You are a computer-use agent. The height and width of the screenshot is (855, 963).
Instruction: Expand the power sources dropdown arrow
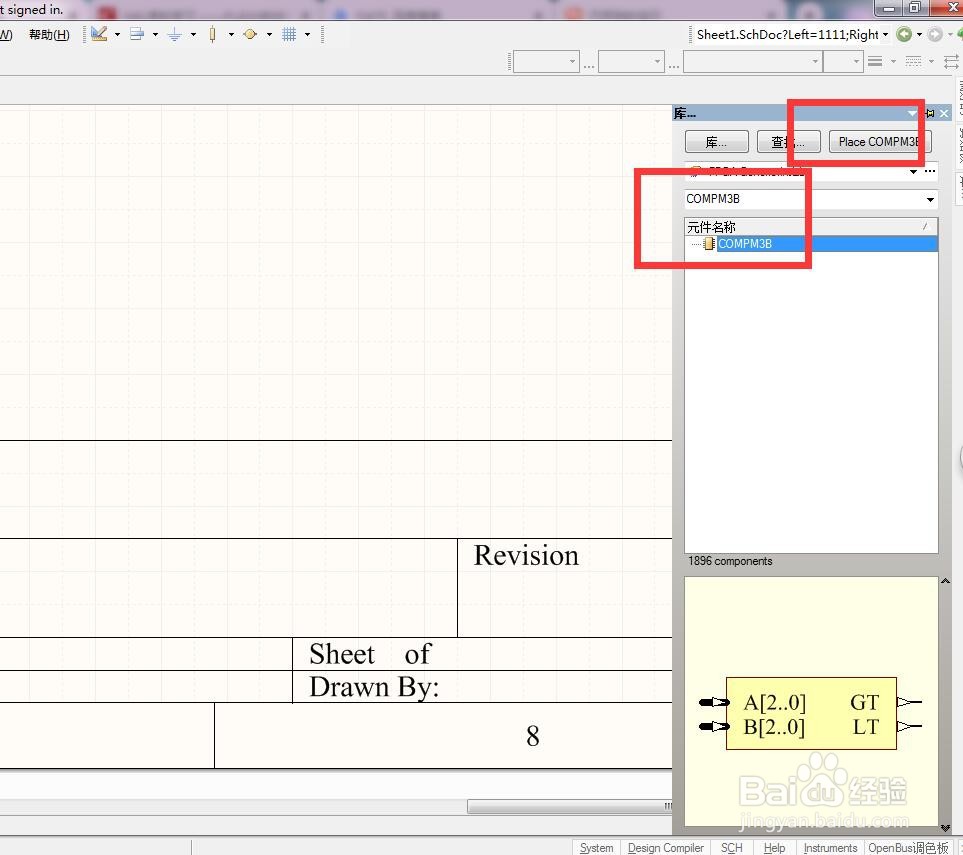(193, 34)
